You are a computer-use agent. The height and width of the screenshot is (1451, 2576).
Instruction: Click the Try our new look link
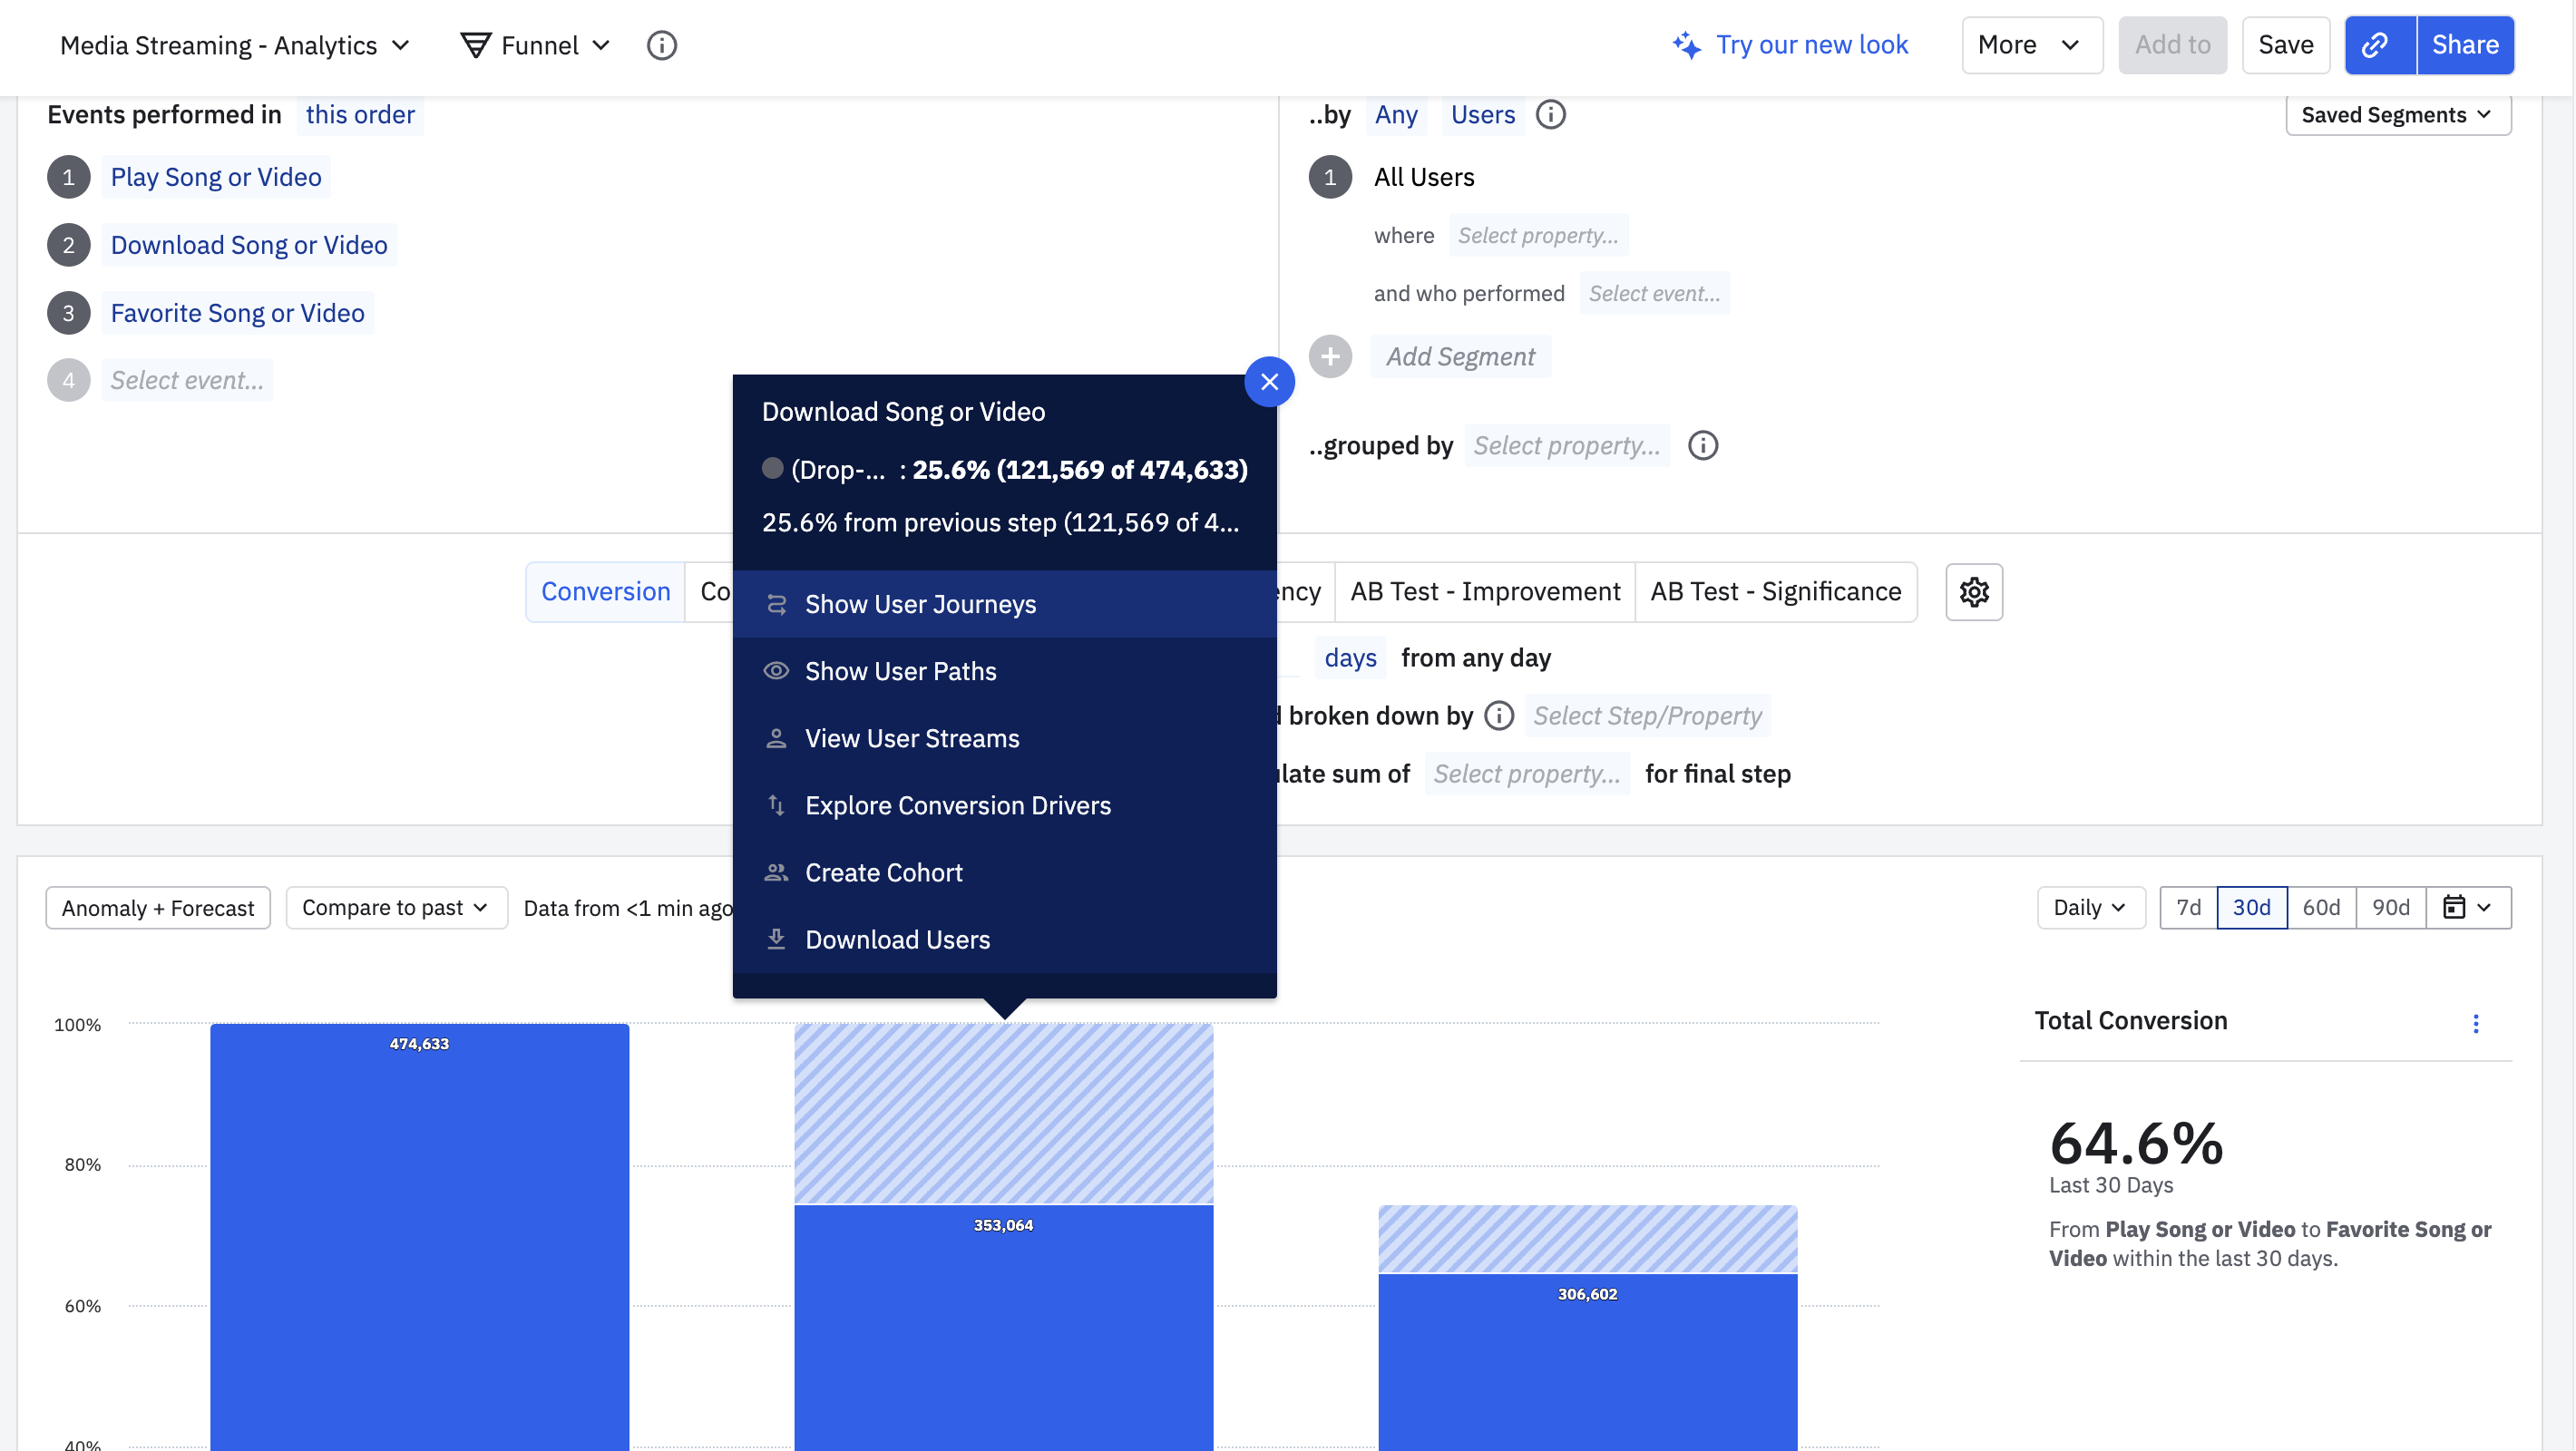(1790, 45)
